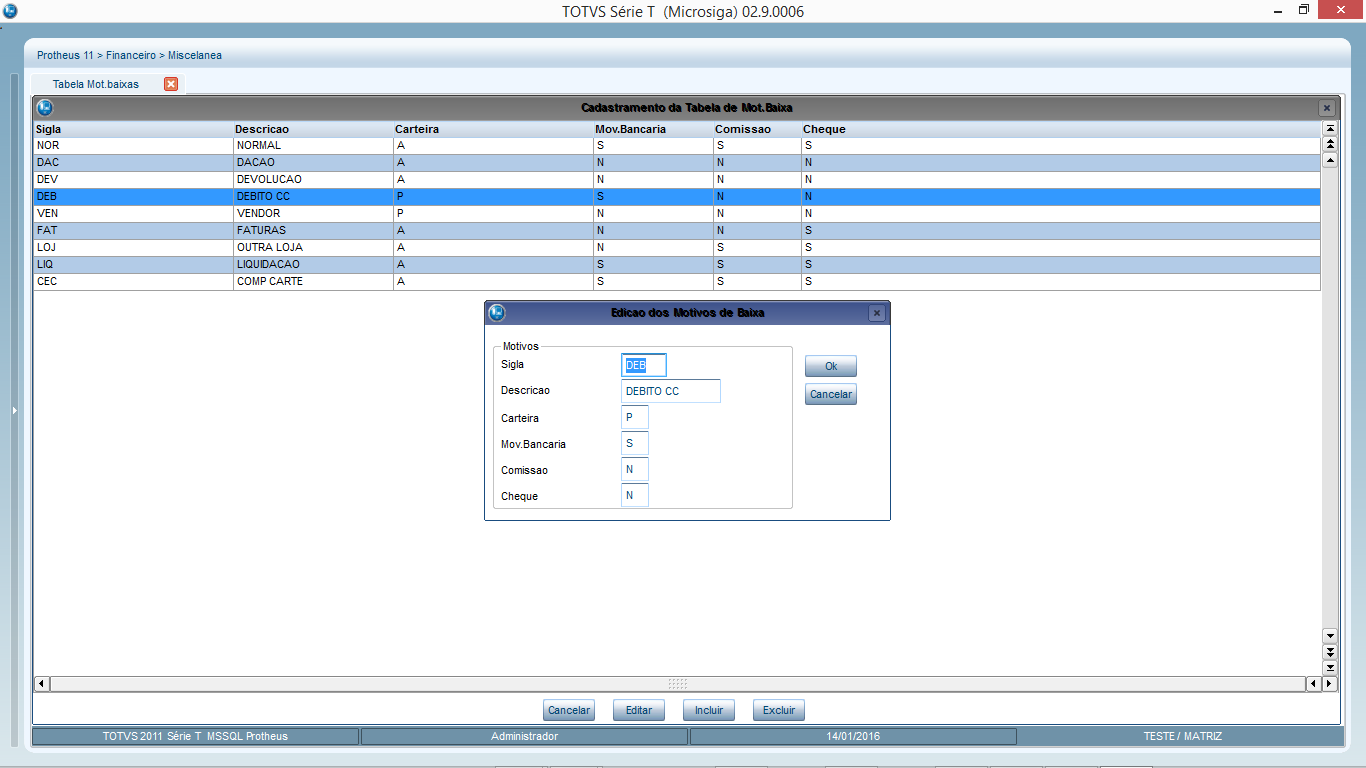Click the Excluir button
The width and height of the screenshot is (1366, 768).
pos(779,710)
